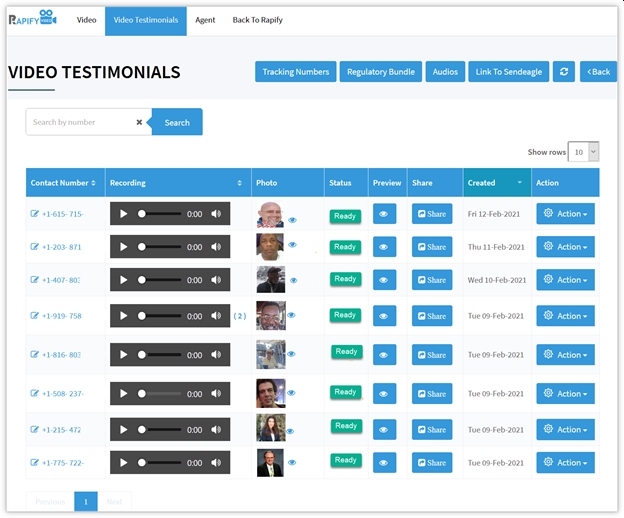Toggle photo eye icon in the +1-615 row
The image size is (624, 518).
[292, 219]
